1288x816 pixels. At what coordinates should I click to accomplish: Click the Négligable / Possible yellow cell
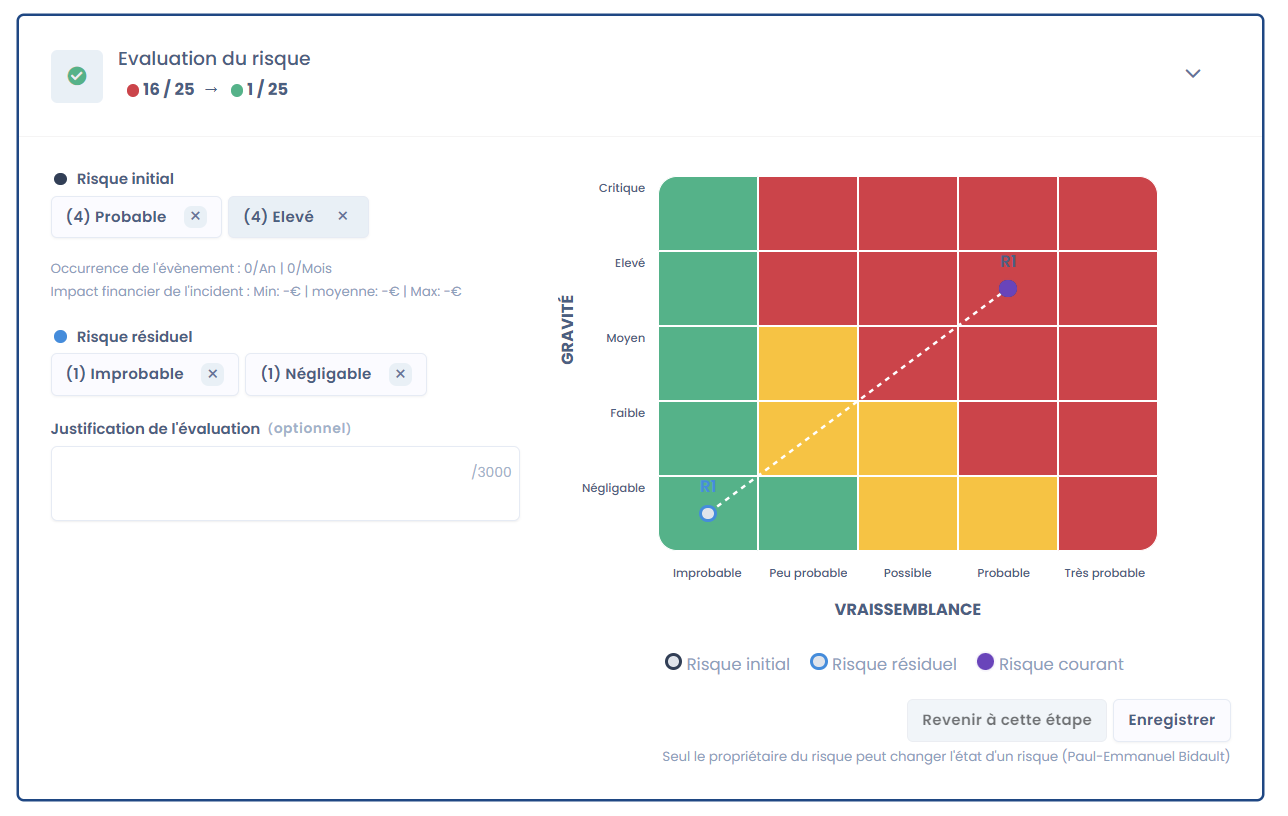908,513
